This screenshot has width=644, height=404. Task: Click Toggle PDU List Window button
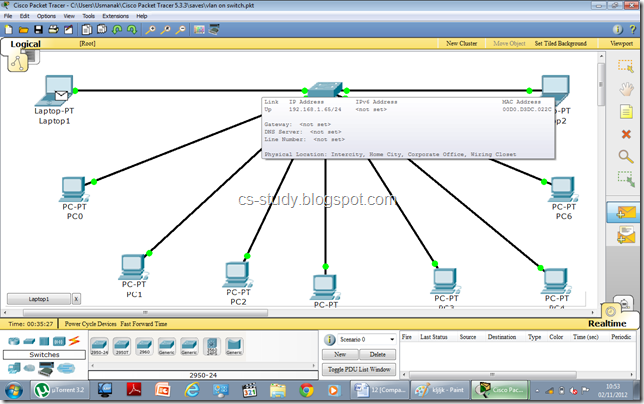359,370
